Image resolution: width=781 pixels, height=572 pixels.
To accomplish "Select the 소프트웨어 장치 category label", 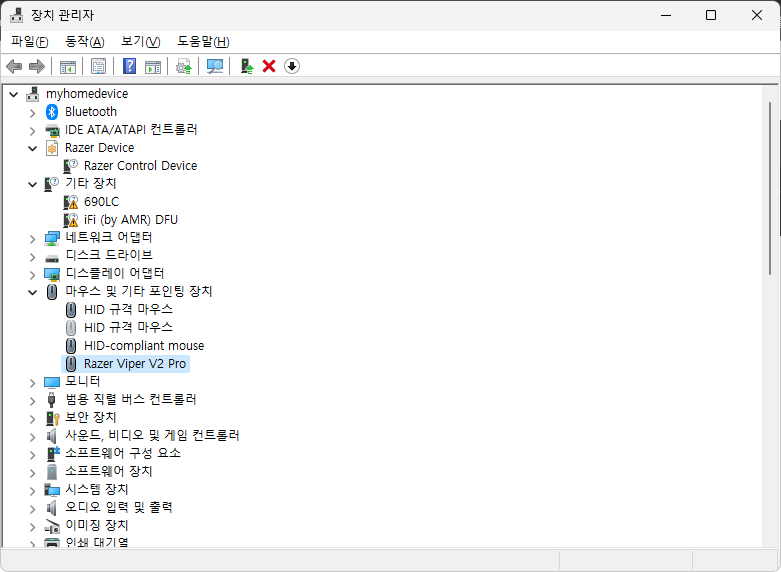I will click(x=109, y=471).
